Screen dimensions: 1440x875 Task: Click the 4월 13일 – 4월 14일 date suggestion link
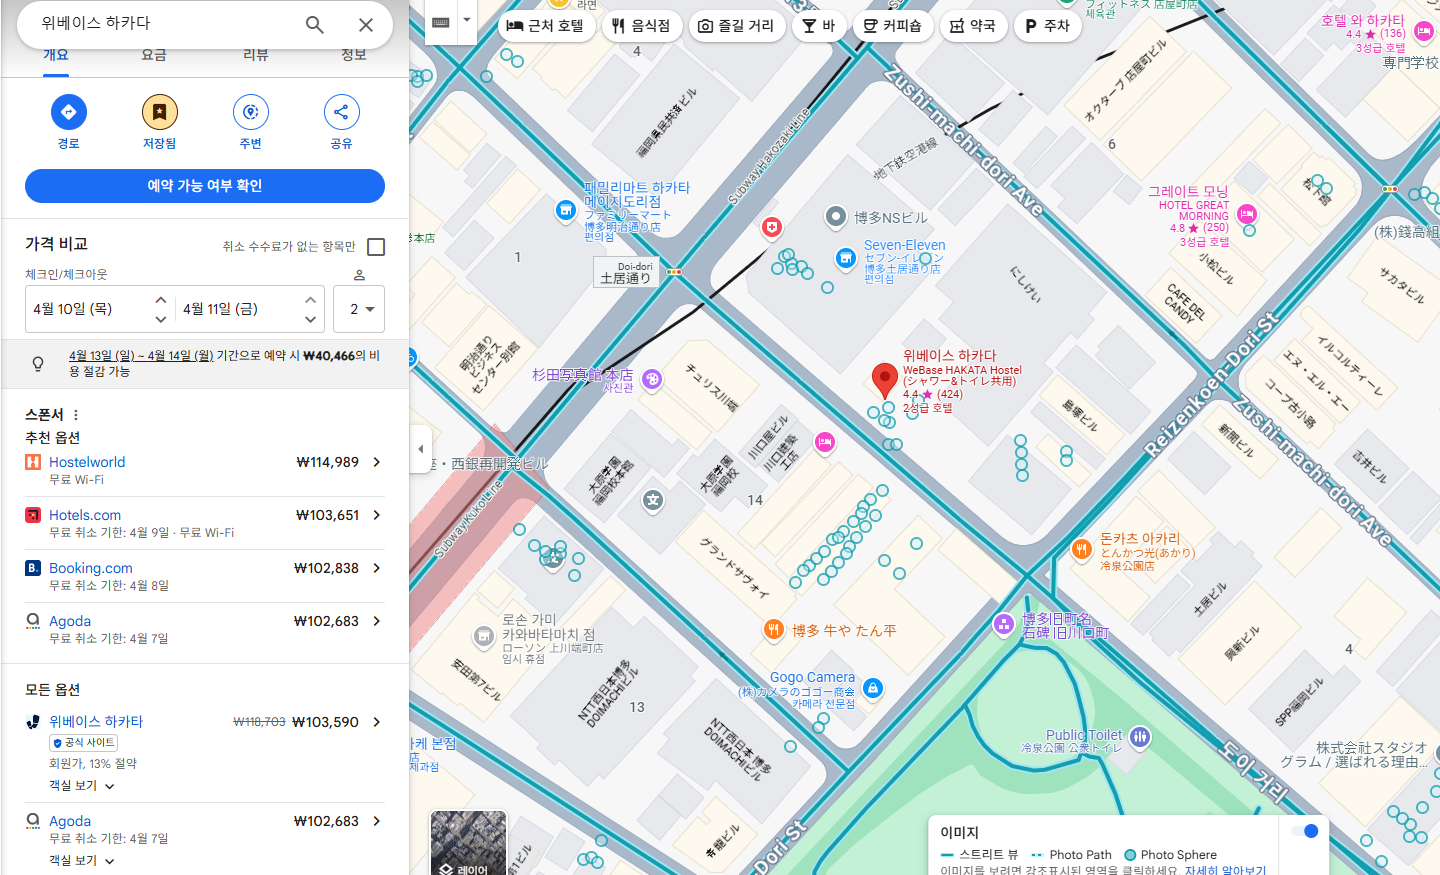141,355
